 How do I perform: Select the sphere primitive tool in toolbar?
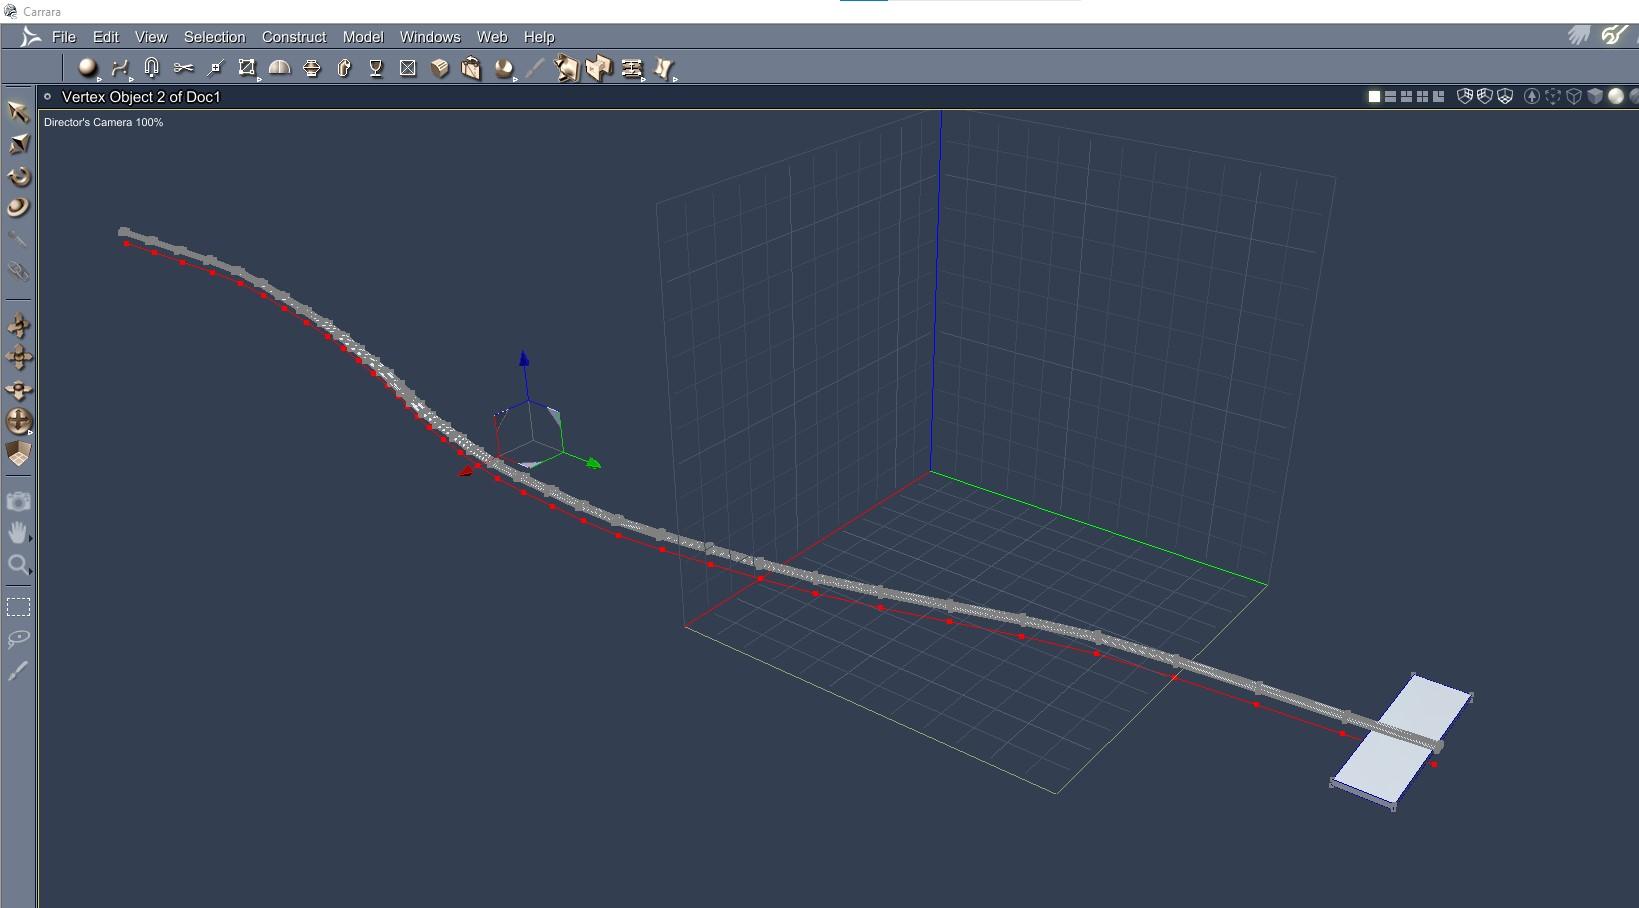pyautogui.click(x=87, y=67)
